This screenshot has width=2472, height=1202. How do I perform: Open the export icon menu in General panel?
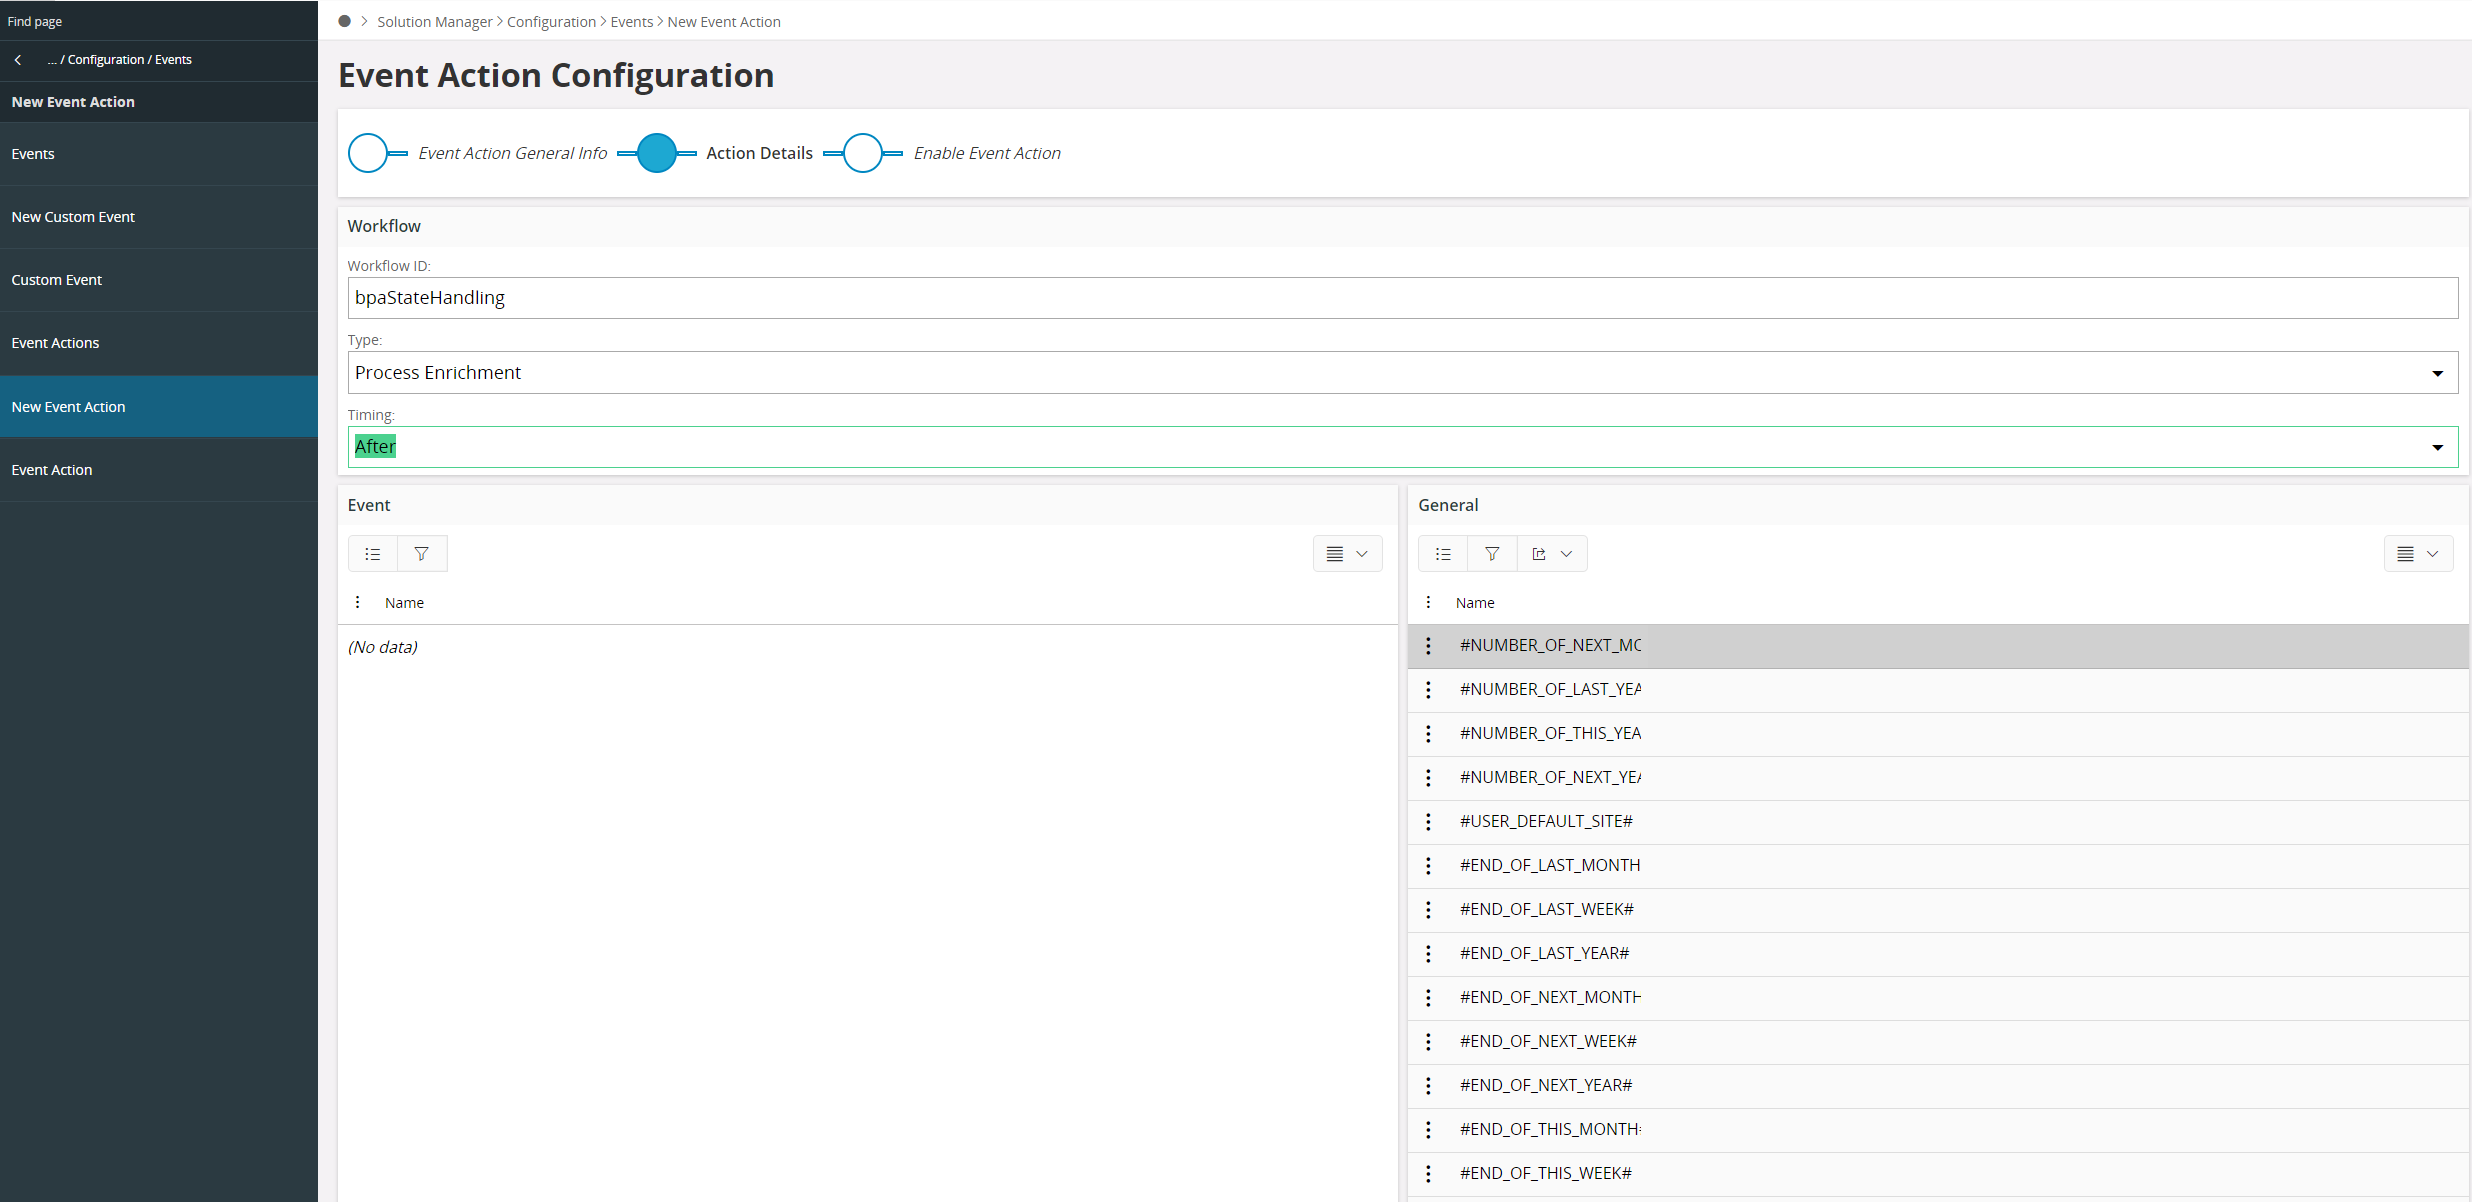pyautogui.click(x=1552, y=554)
